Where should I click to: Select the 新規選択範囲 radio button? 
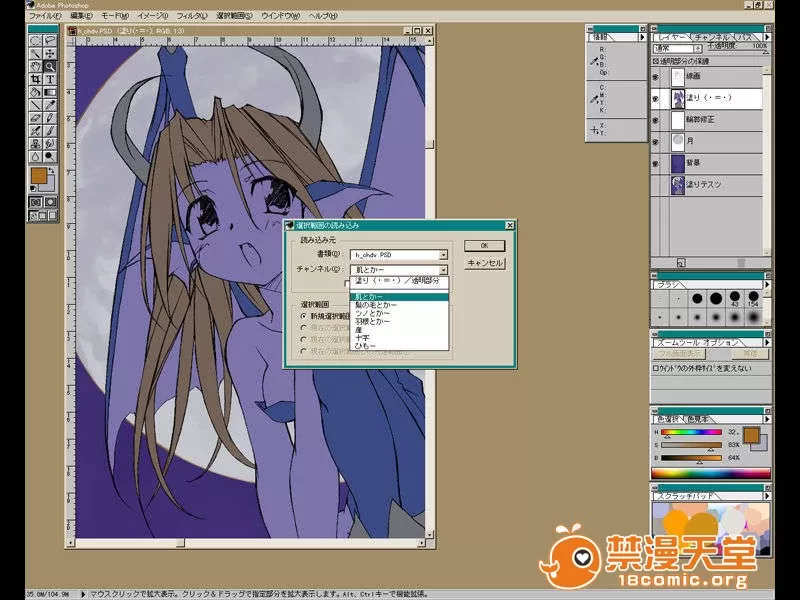click(x=304, y=316)
